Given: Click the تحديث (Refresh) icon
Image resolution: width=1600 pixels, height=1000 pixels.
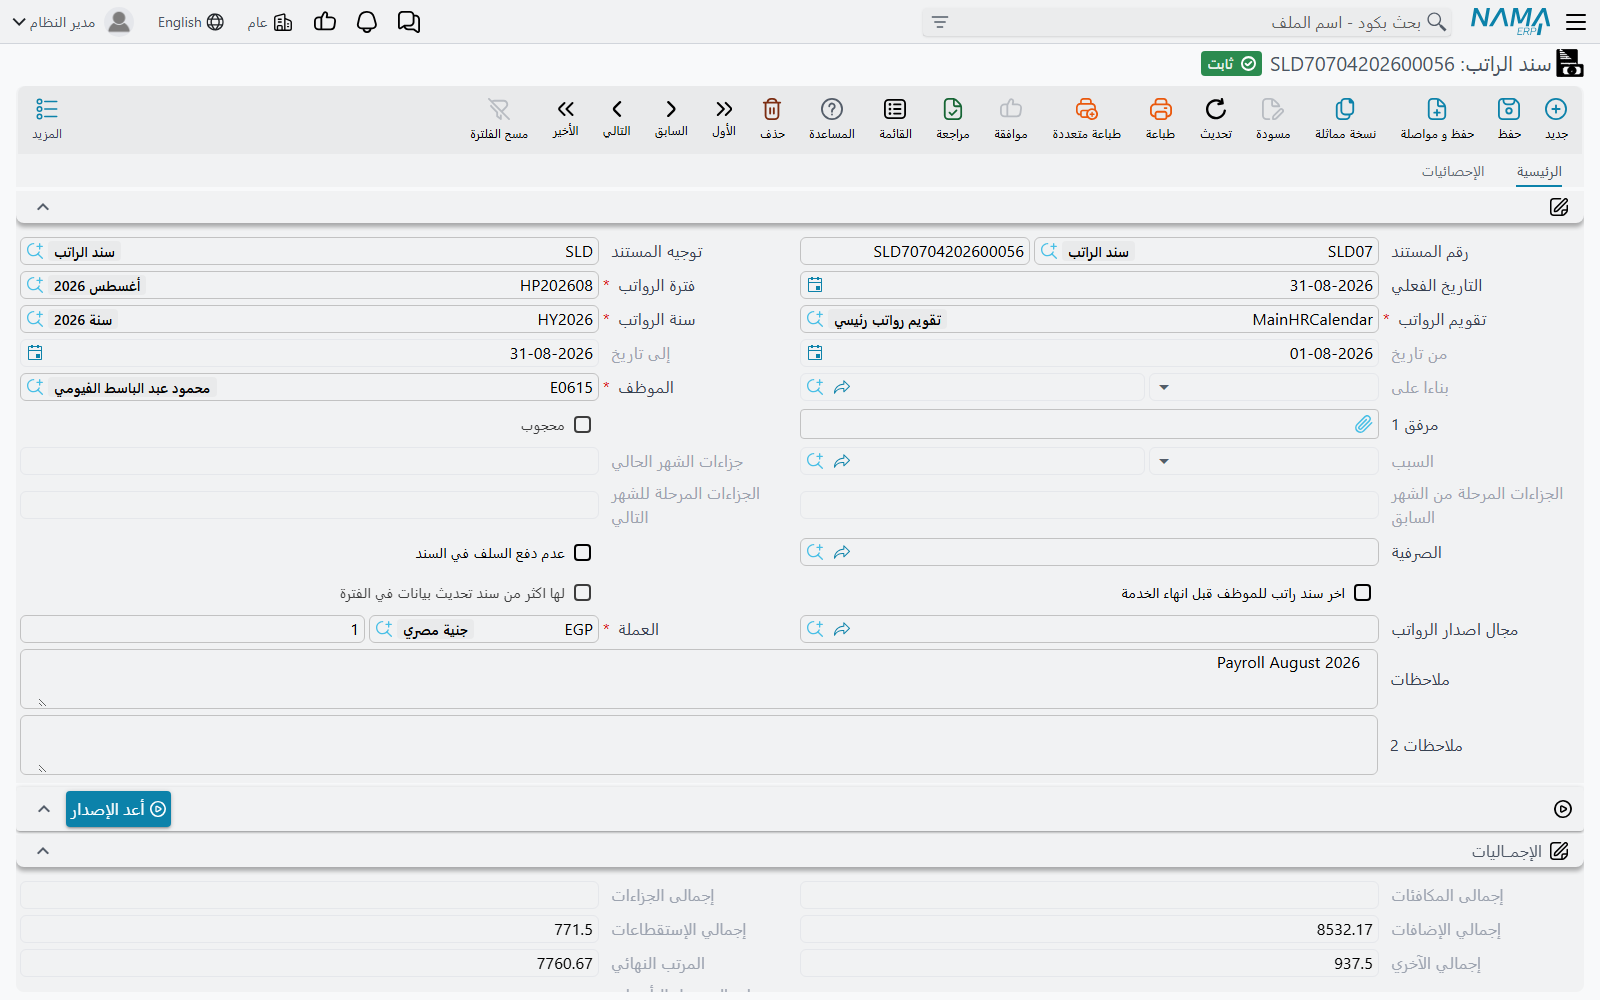Looking at the screenshot, I should tap(1216, 109).
